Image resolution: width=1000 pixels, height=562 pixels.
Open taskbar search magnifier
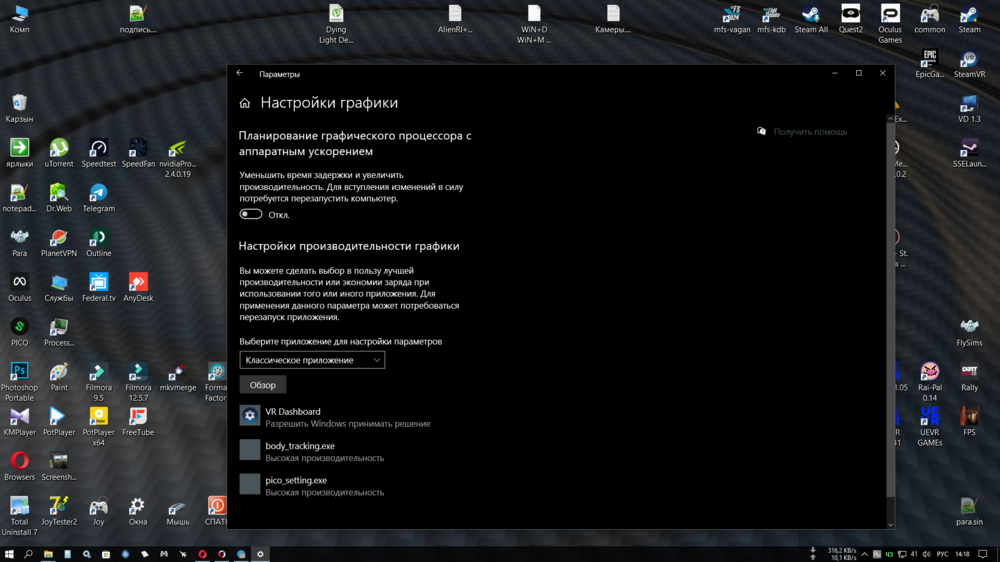28,554
